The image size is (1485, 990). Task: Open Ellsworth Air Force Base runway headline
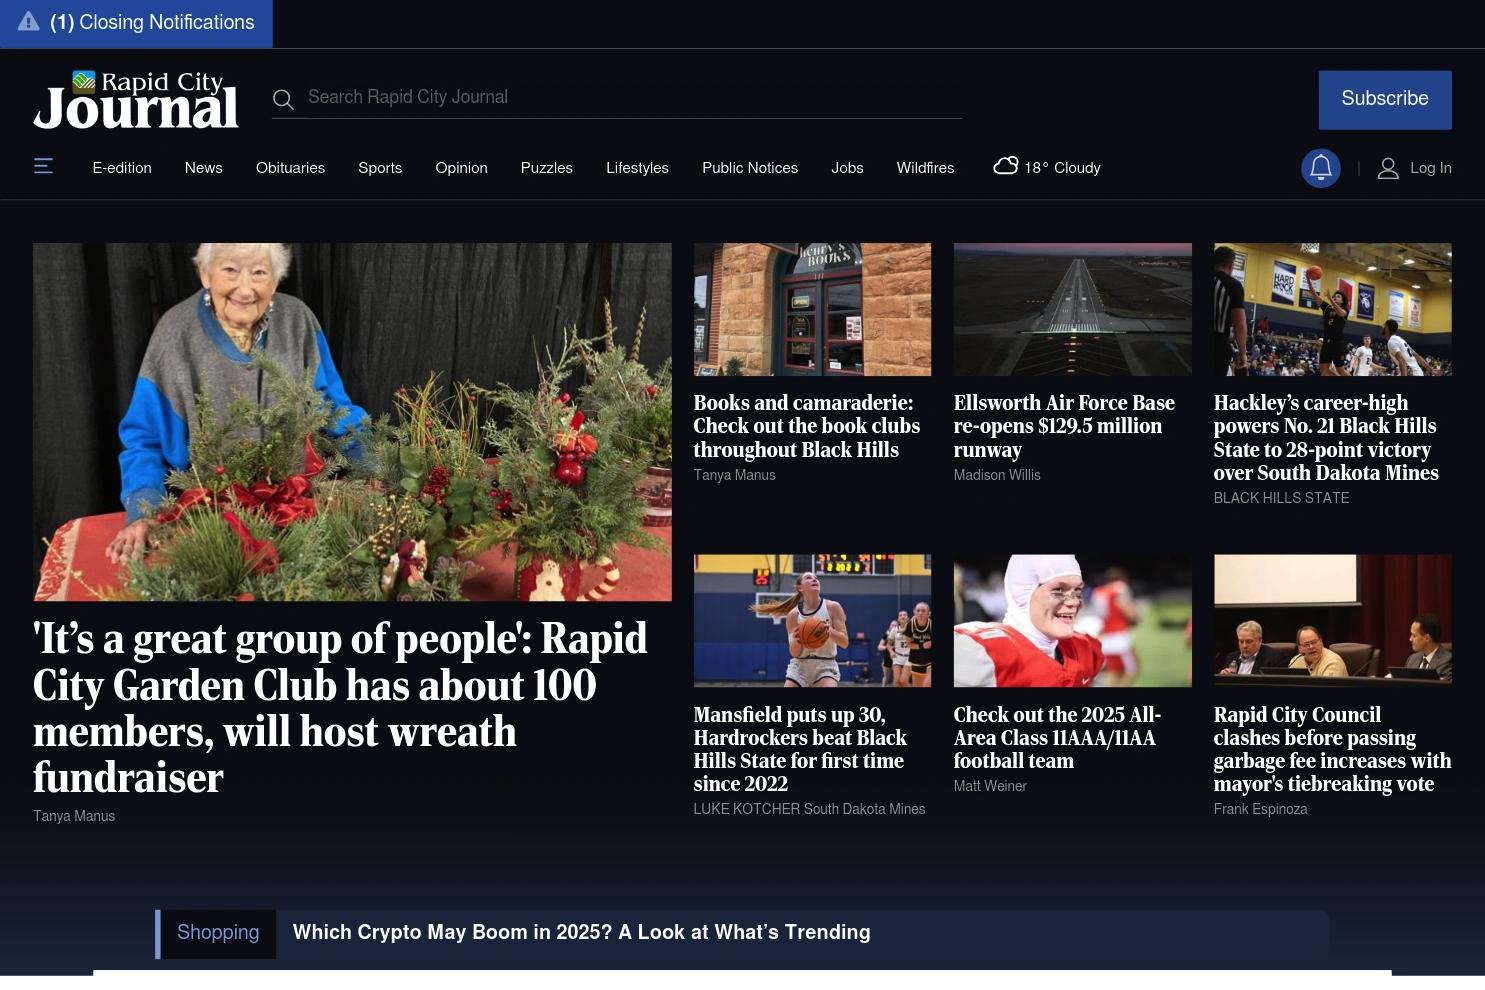(x=1064, y=426)
